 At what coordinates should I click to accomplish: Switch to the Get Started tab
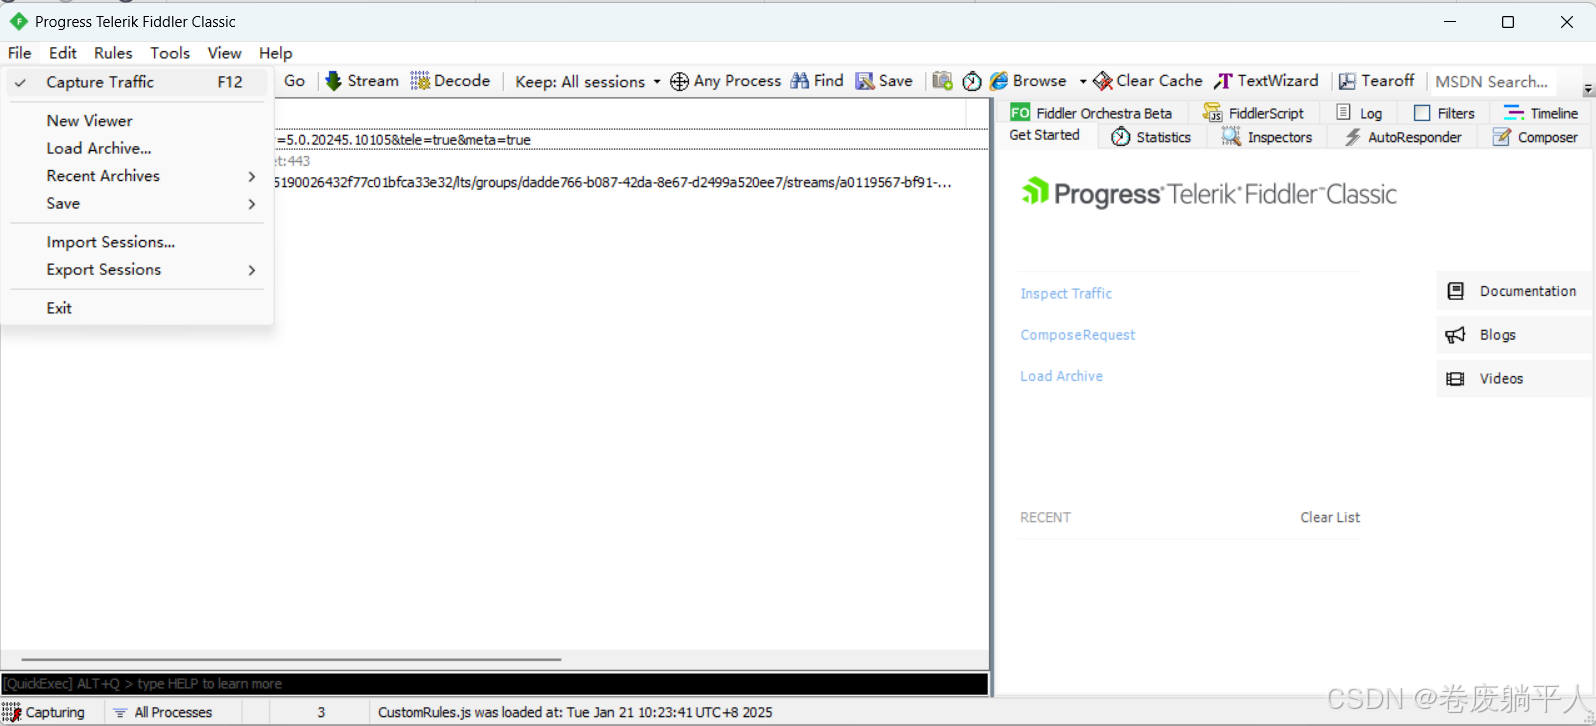[x=1045, y=136]
